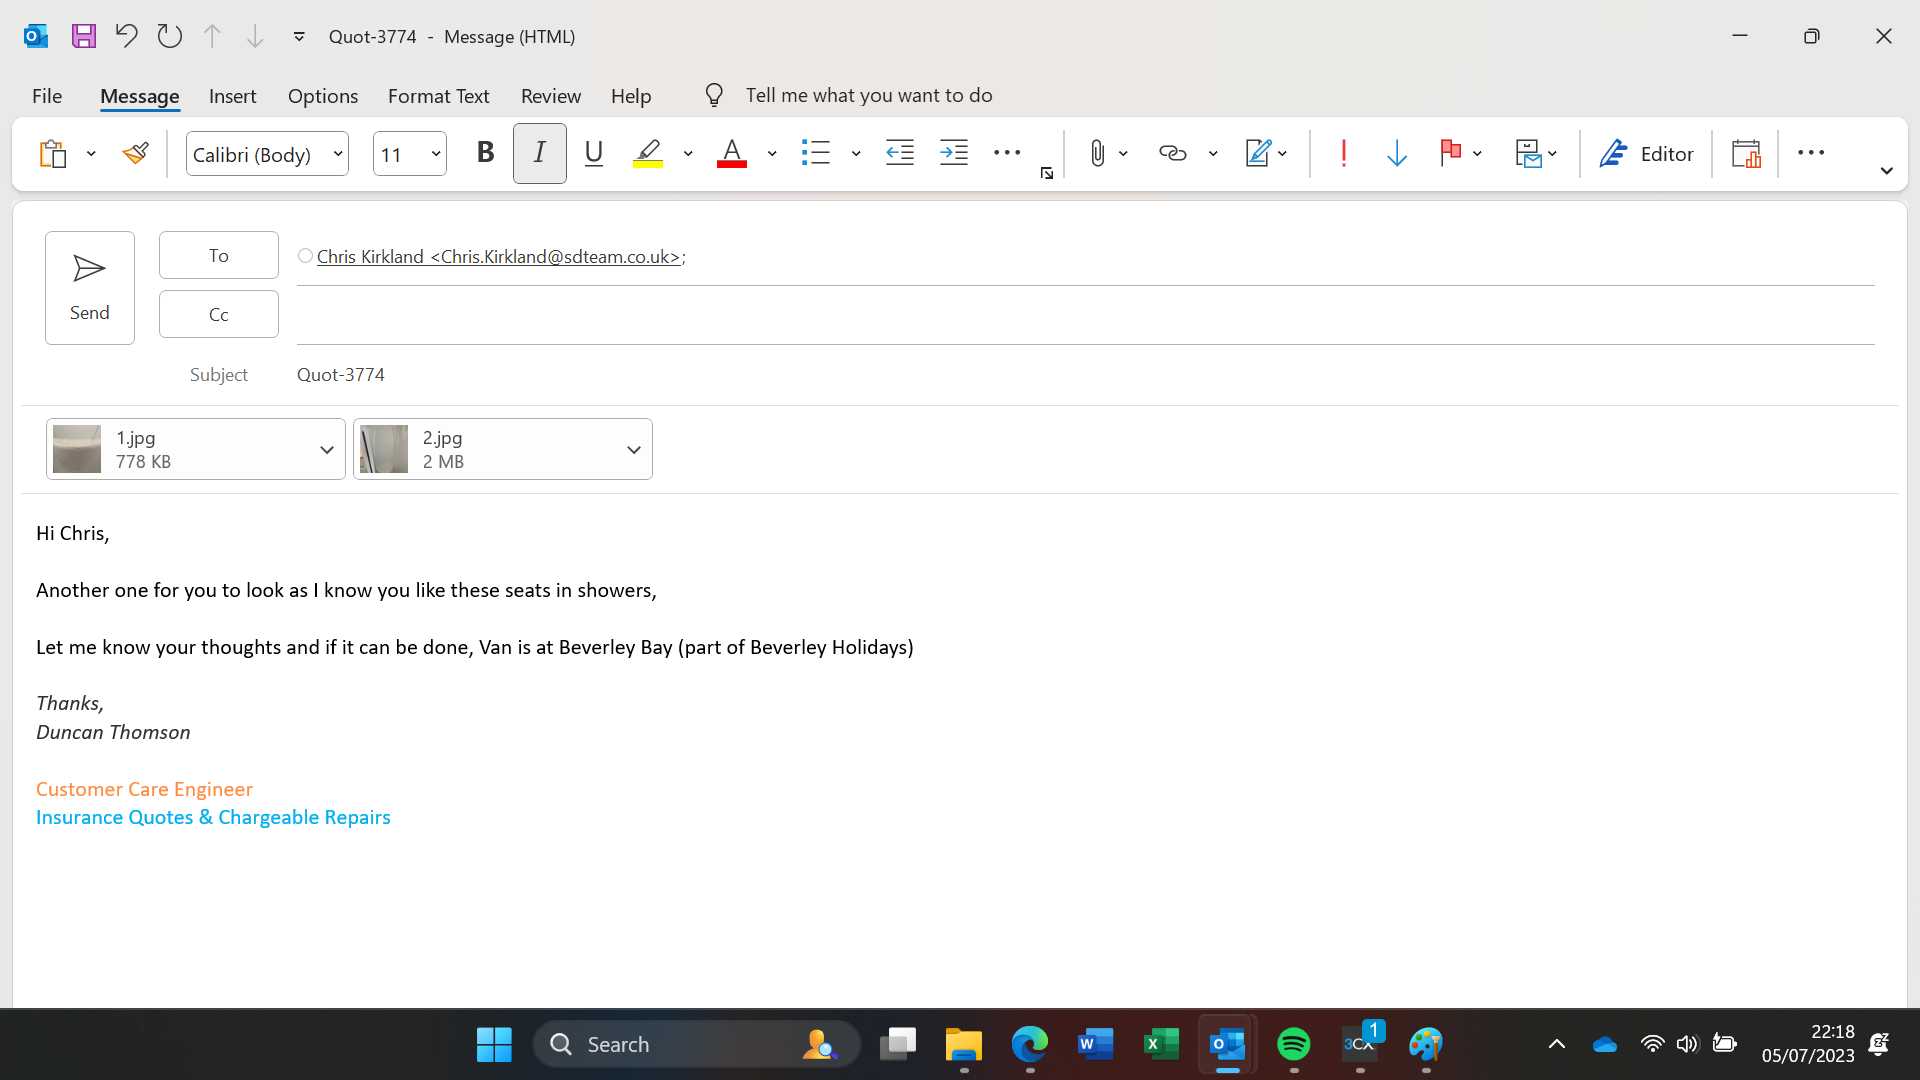Mark message as High Importance
1920x1080 pixels.
1343,153
